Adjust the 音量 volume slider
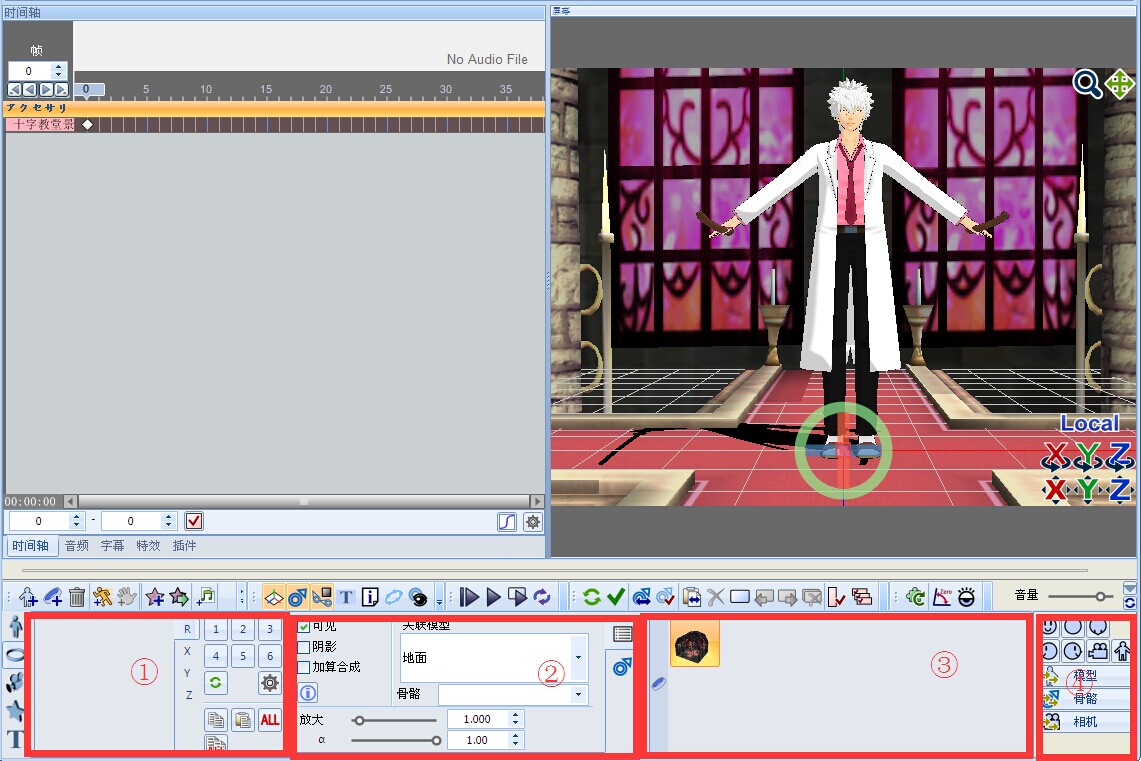Image resolution: width=1141 pixels, height=761 pixels. (1081, 597)
